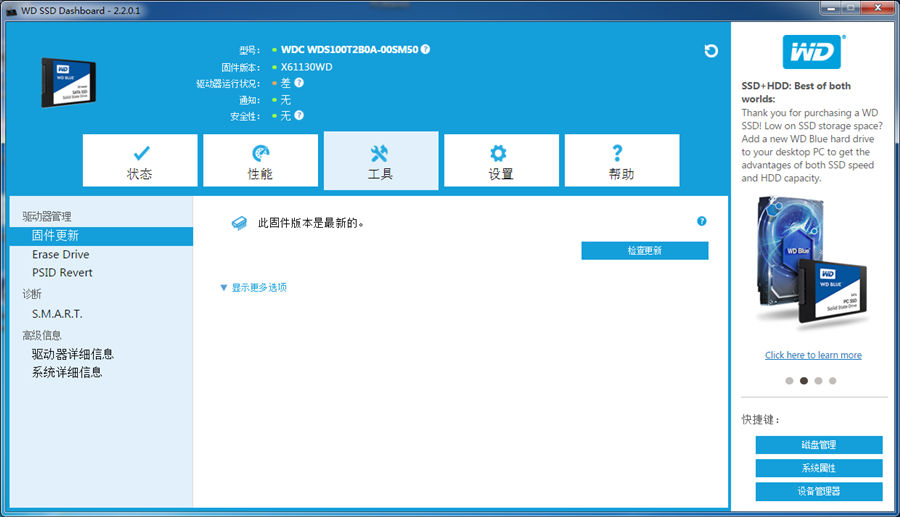The height and width of the screenshot is (517, 900).
Task: Click the help icon next to drive health status
Action: tap(299, 83)
